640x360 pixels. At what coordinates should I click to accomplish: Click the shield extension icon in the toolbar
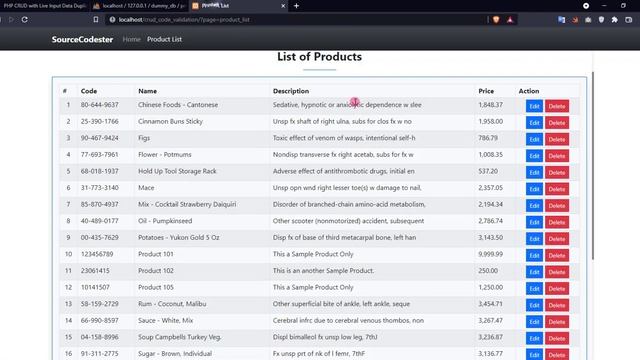point(601,20)
